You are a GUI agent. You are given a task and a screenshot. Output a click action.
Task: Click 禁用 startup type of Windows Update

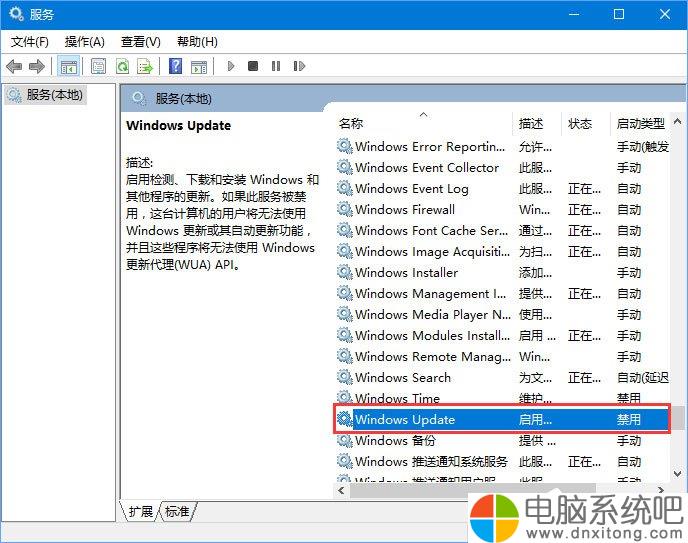point(629,420)
